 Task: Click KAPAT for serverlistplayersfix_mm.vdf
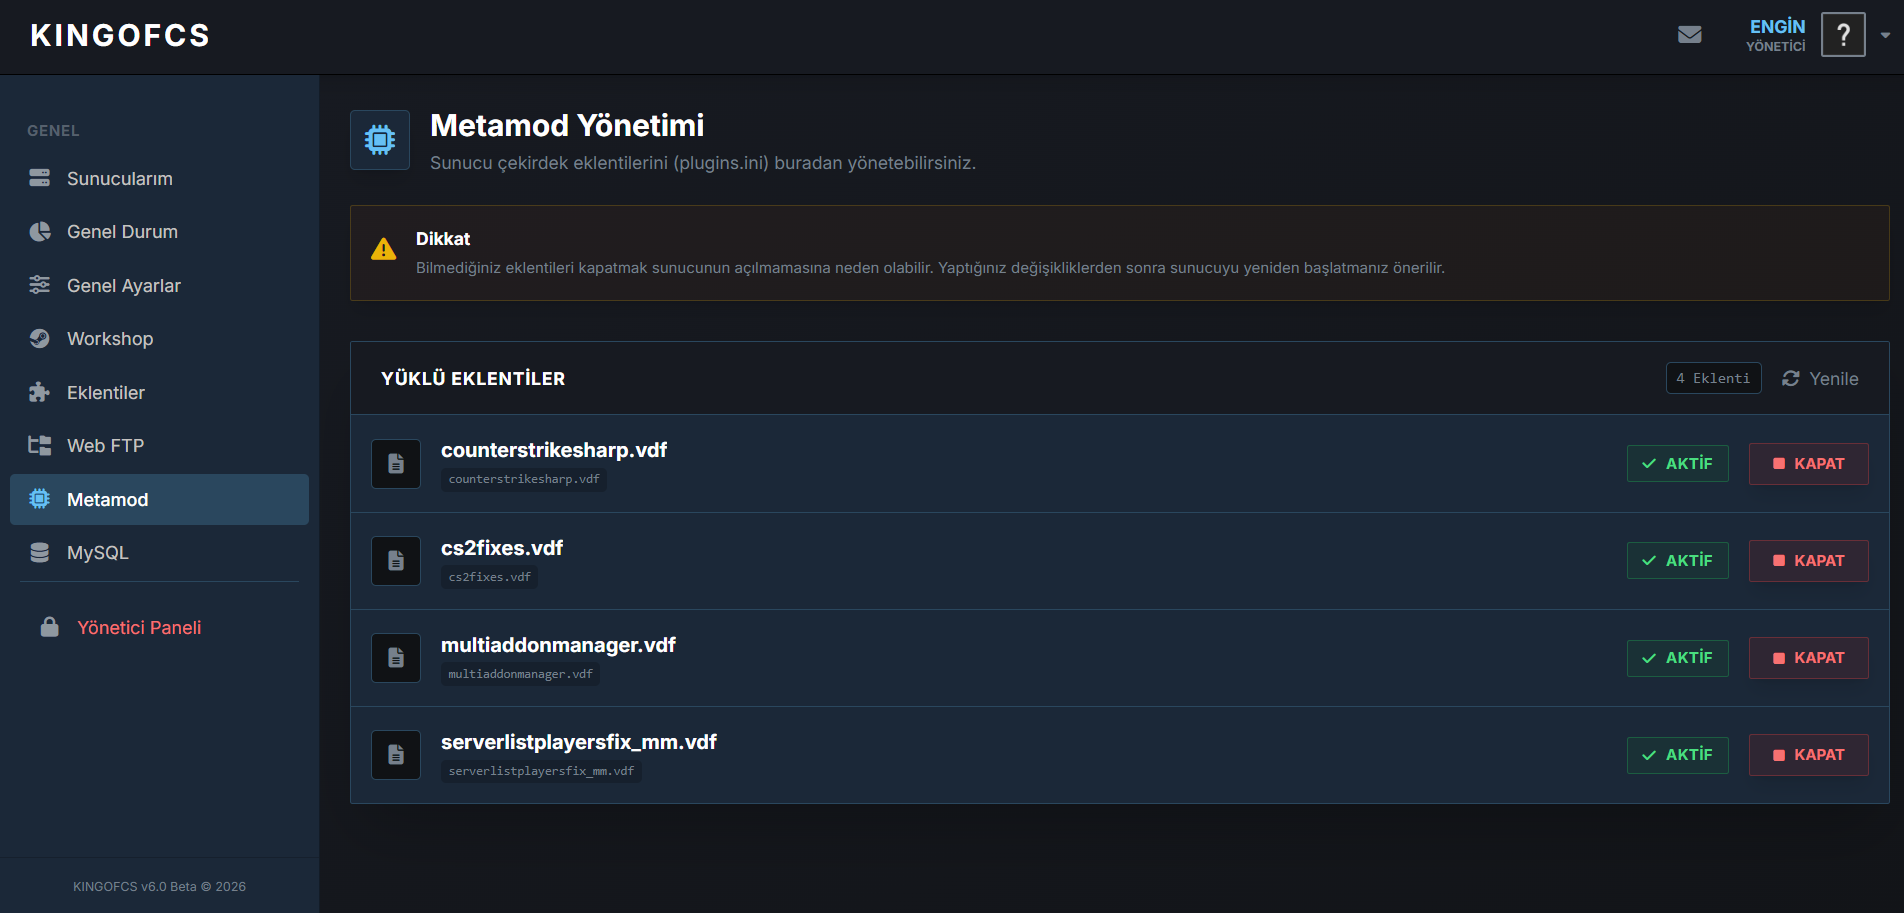pos(1808,755)
